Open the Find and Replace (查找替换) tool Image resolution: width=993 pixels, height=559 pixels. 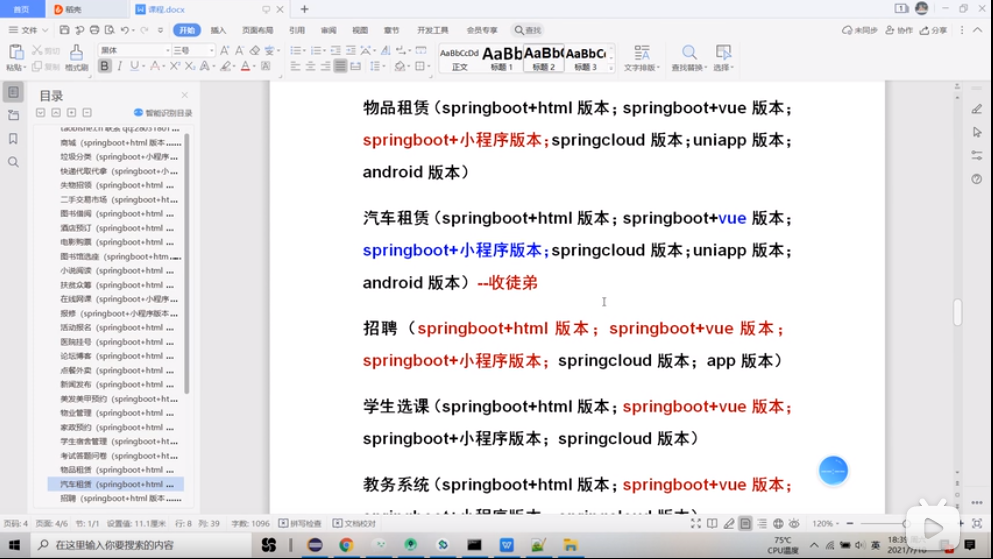[x=689, y=58]
